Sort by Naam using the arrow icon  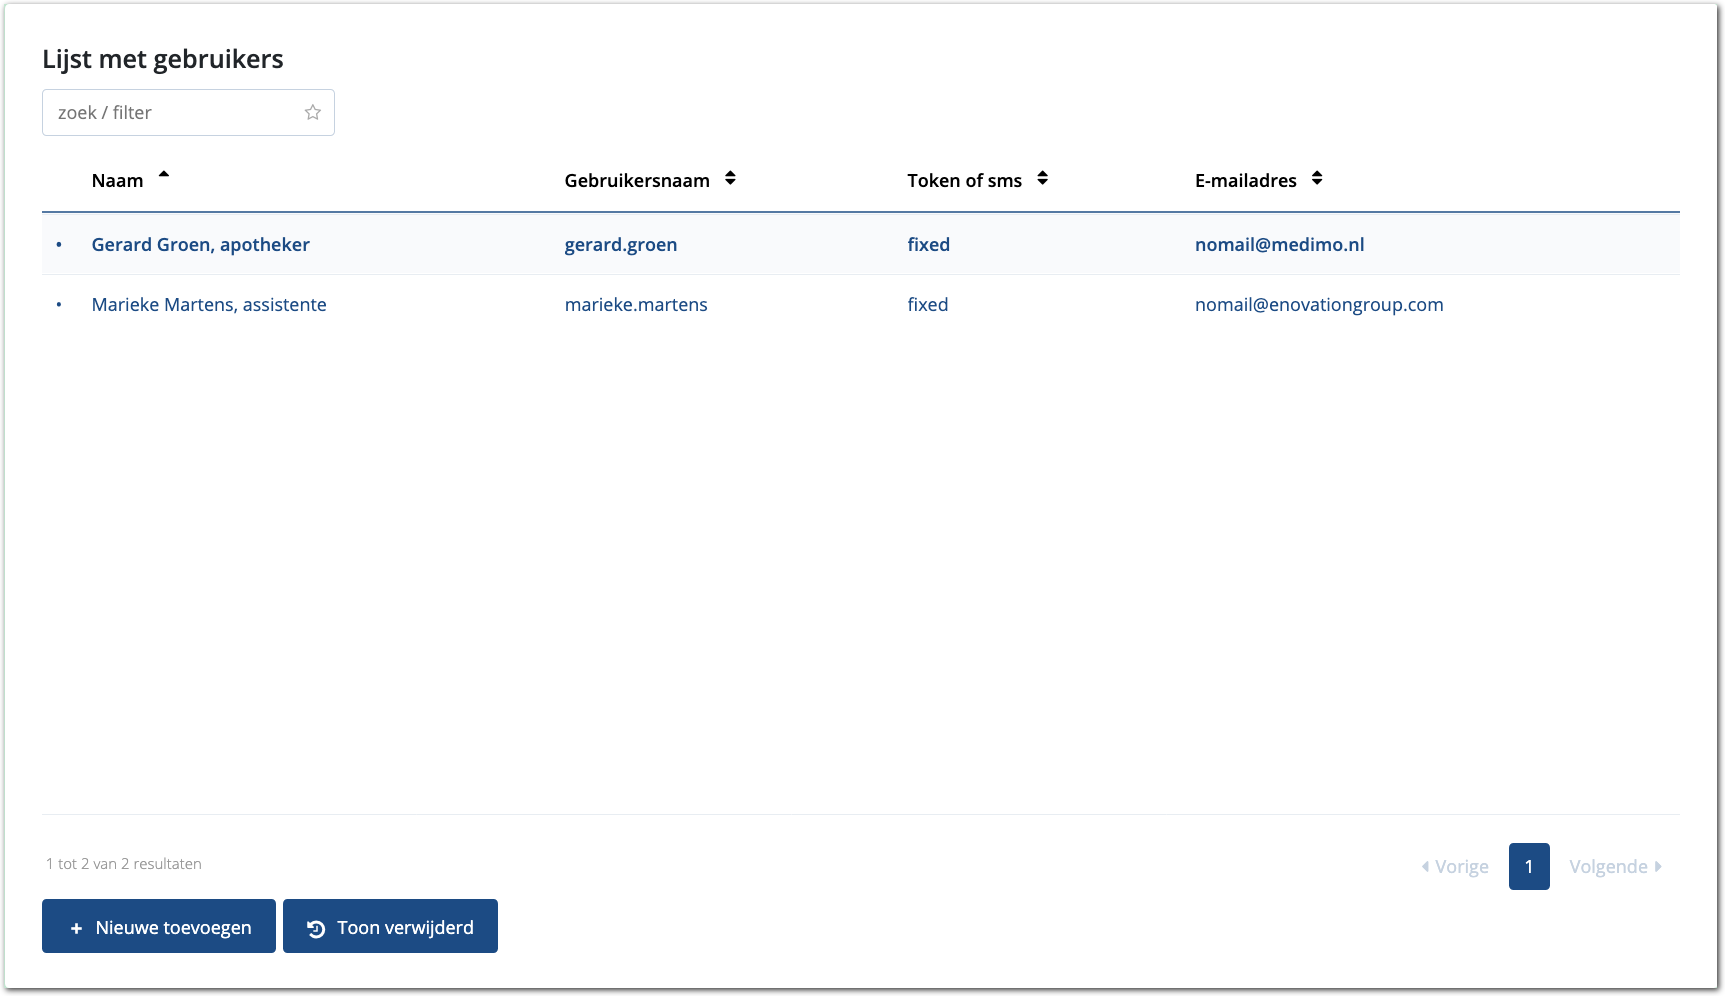pos(164,176)
